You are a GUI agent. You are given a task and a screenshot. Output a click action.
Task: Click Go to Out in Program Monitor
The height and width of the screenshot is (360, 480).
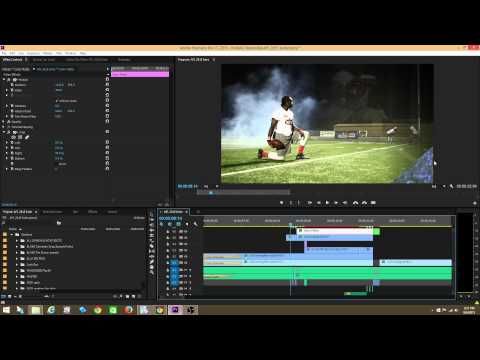[345, 203]
